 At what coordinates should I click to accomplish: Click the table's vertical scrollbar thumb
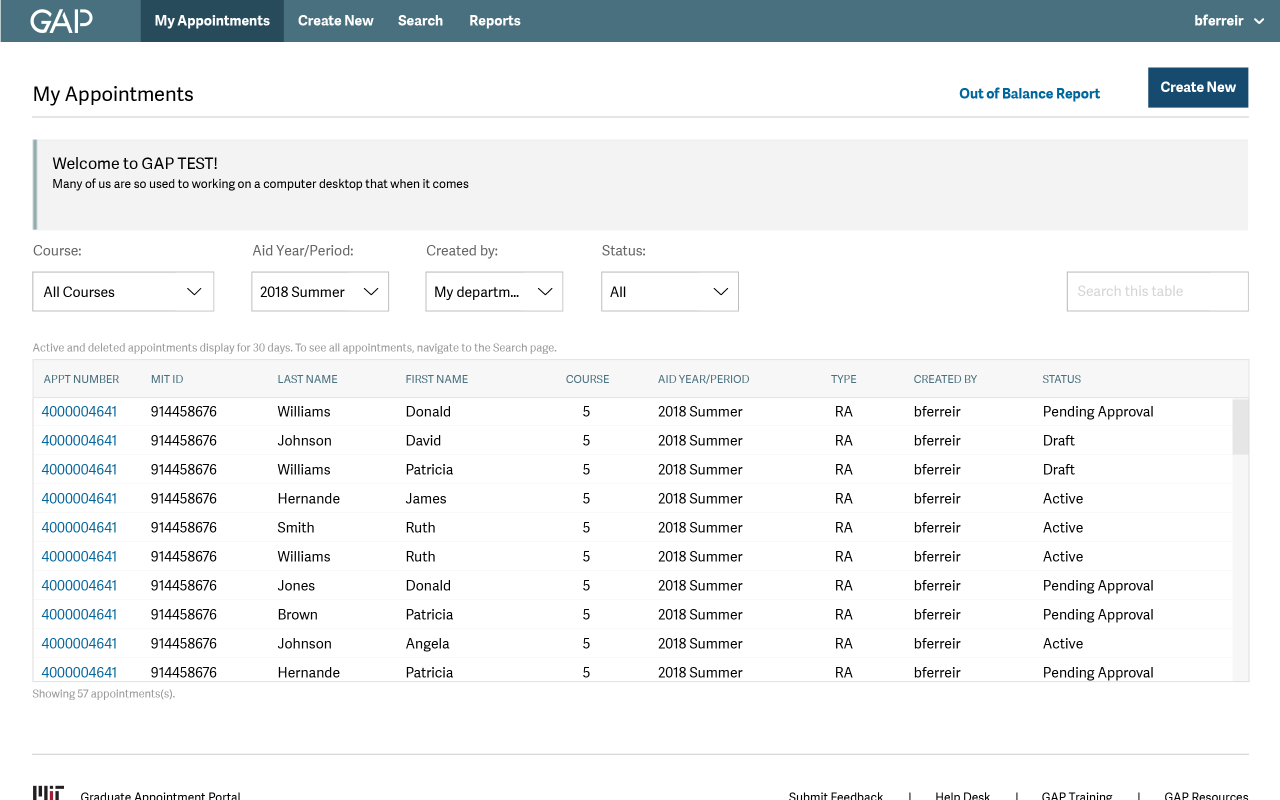(x=1240, y=427)
